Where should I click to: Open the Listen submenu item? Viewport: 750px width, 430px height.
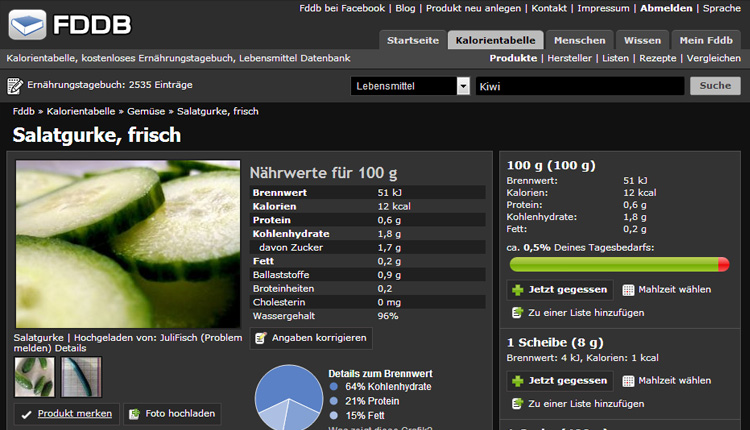pyautogui.click(x=615, y=58)
